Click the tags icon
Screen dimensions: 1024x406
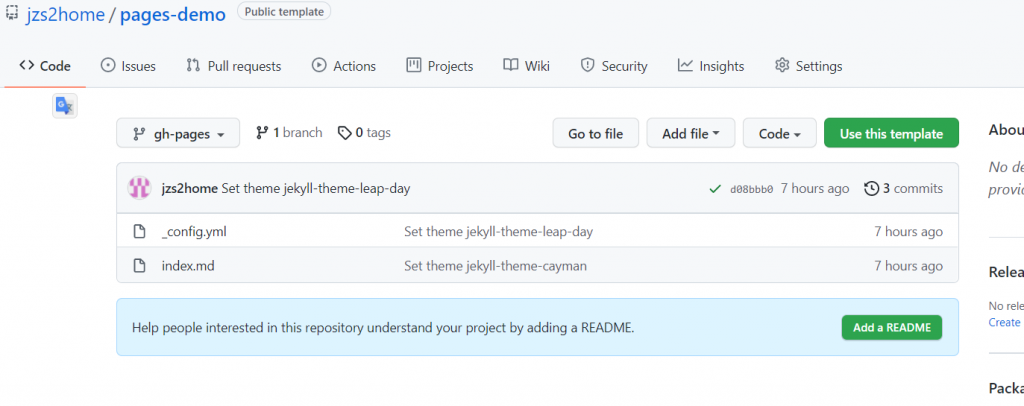point(344,133)
